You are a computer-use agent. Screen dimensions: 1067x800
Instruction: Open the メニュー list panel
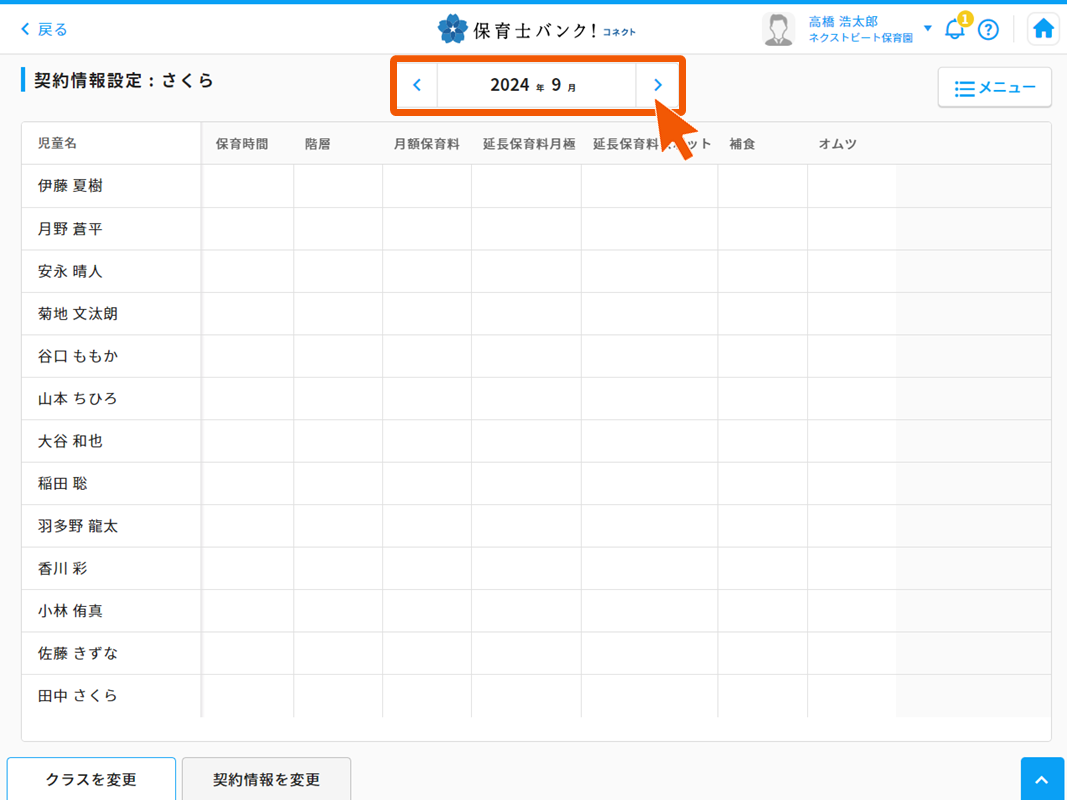pyautogui.click(x=994, y=87)
